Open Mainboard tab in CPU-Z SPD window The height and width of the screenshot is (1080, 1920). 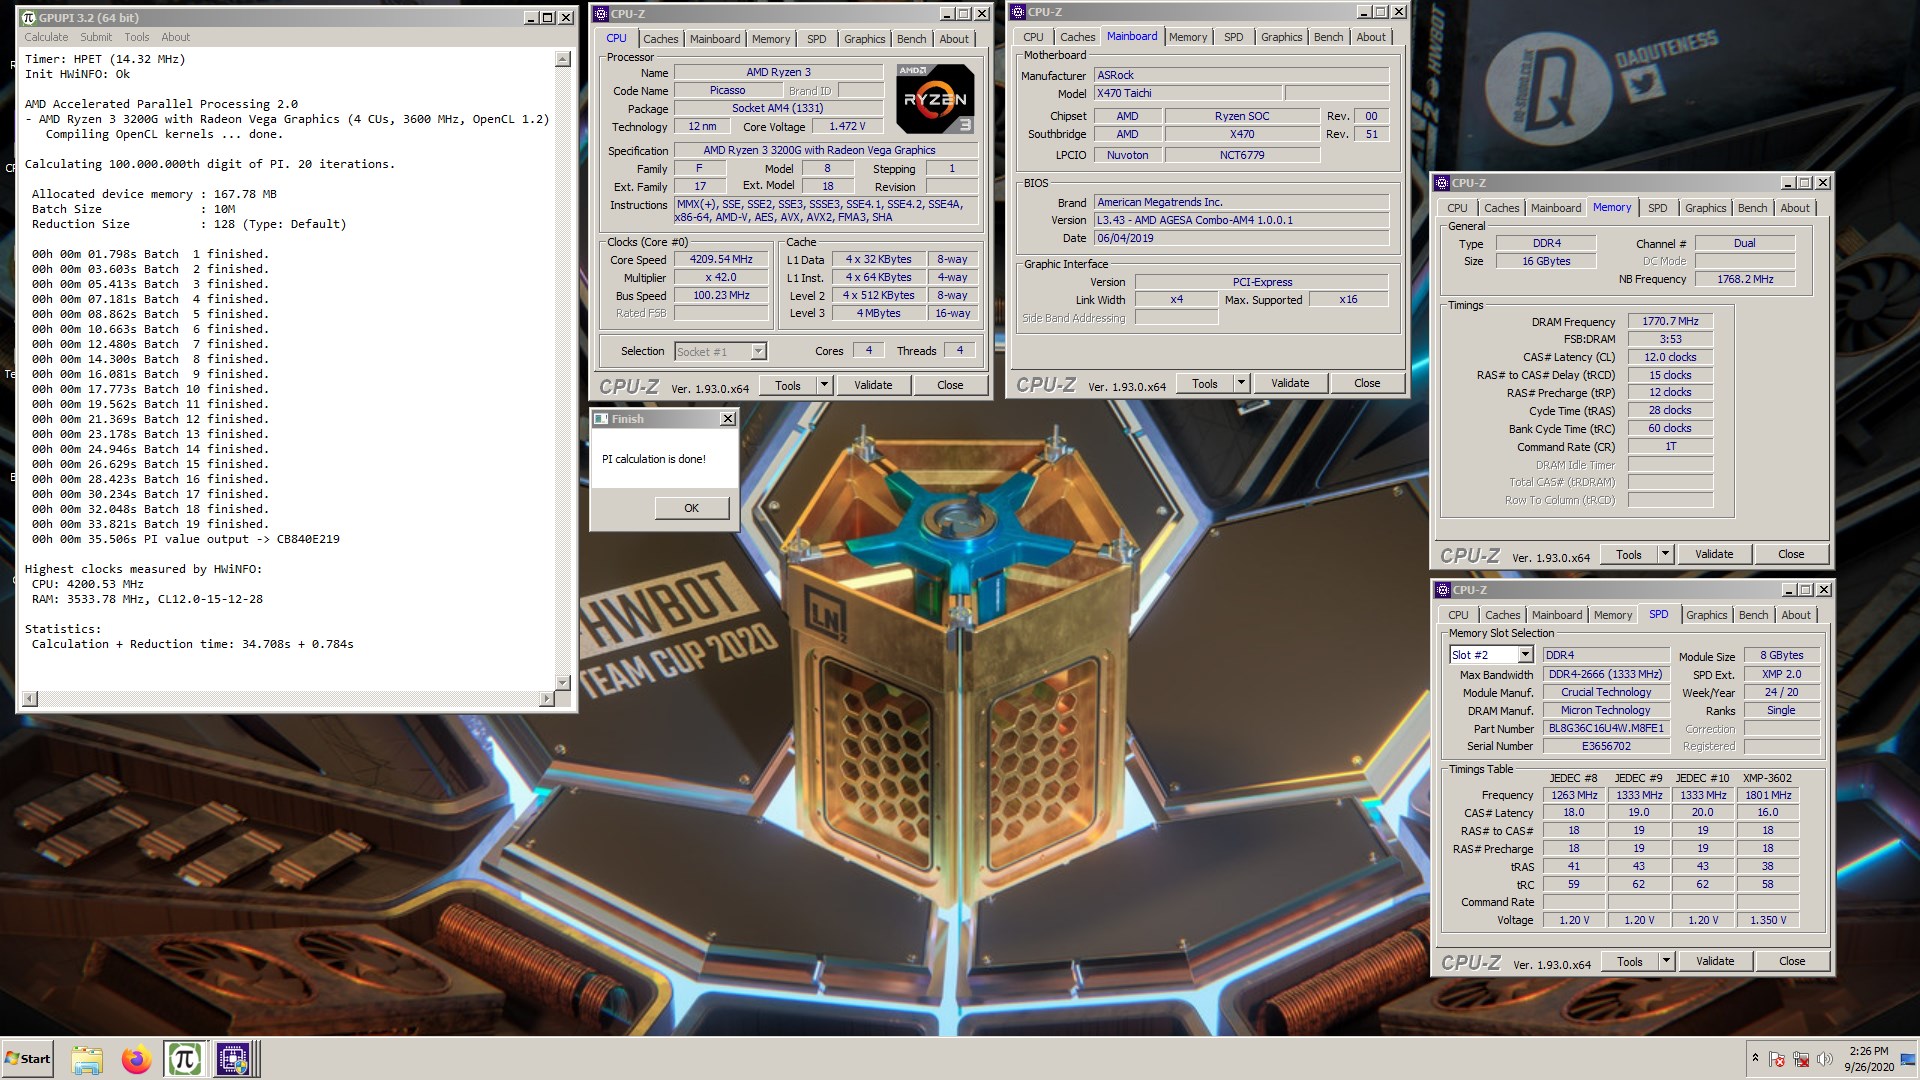pos(1556,615)
